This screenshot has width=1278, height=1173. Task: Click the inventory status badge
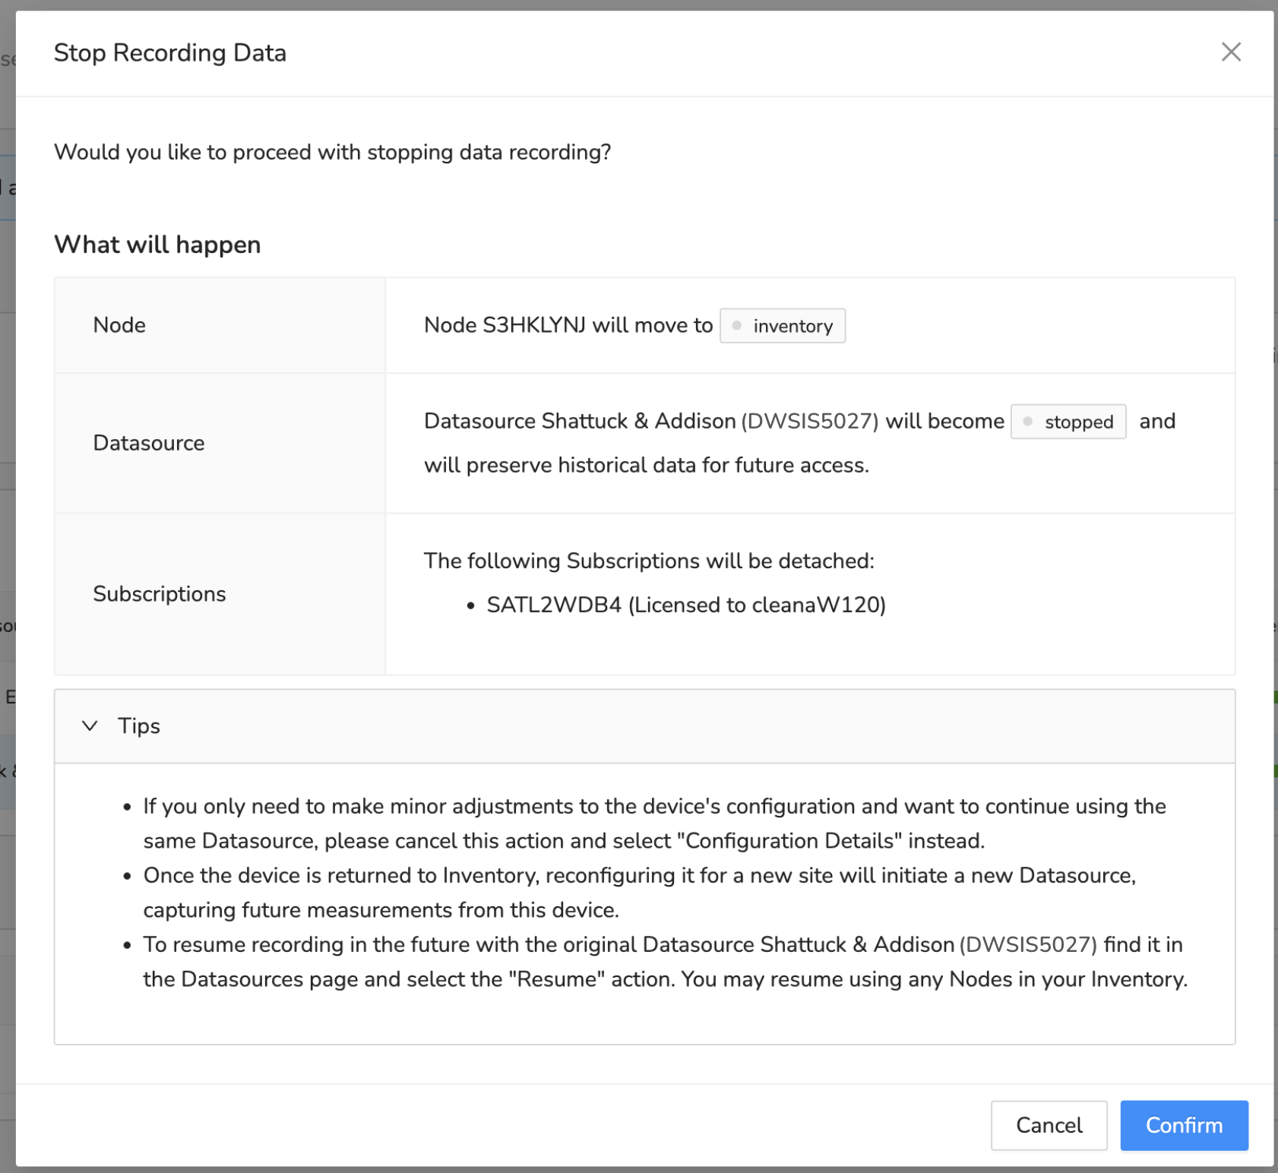point(782,326)
